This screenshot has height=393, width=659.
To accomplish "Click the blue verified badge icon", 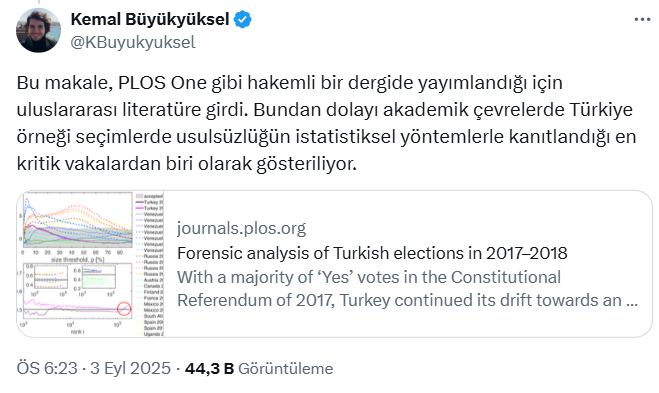I will 243,19.
